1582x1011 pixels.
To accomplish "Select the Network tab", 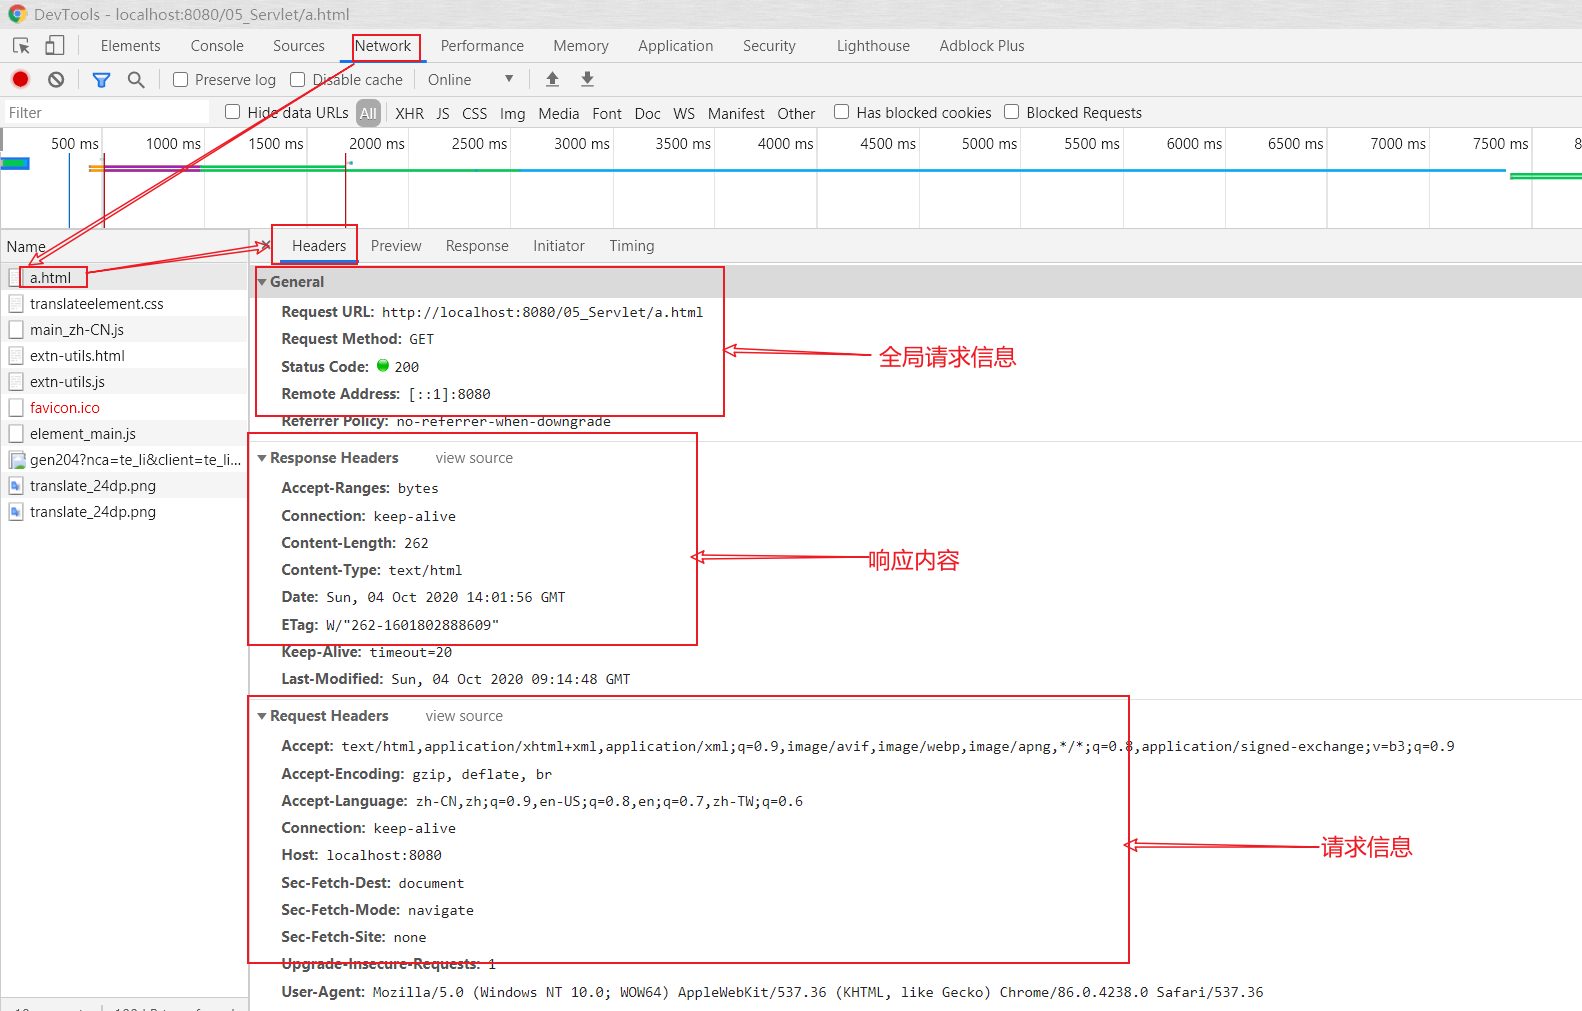I will (383, 46).
